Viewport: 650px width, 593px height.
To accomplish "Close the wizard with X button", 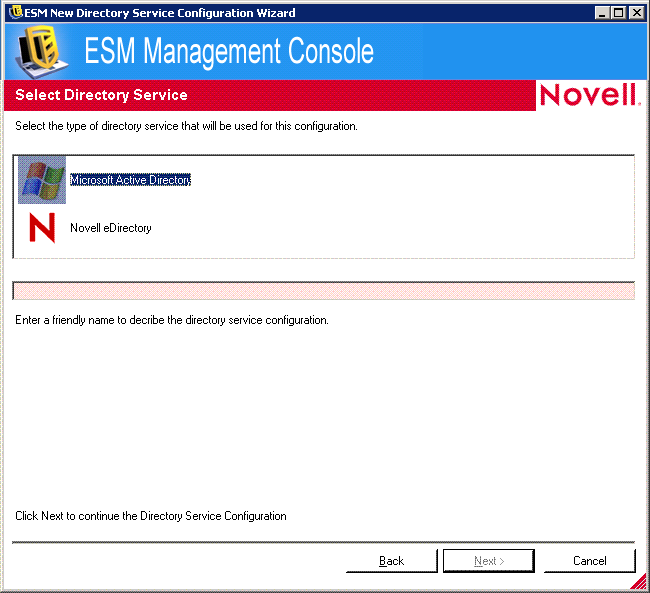I will pos(636,13).
